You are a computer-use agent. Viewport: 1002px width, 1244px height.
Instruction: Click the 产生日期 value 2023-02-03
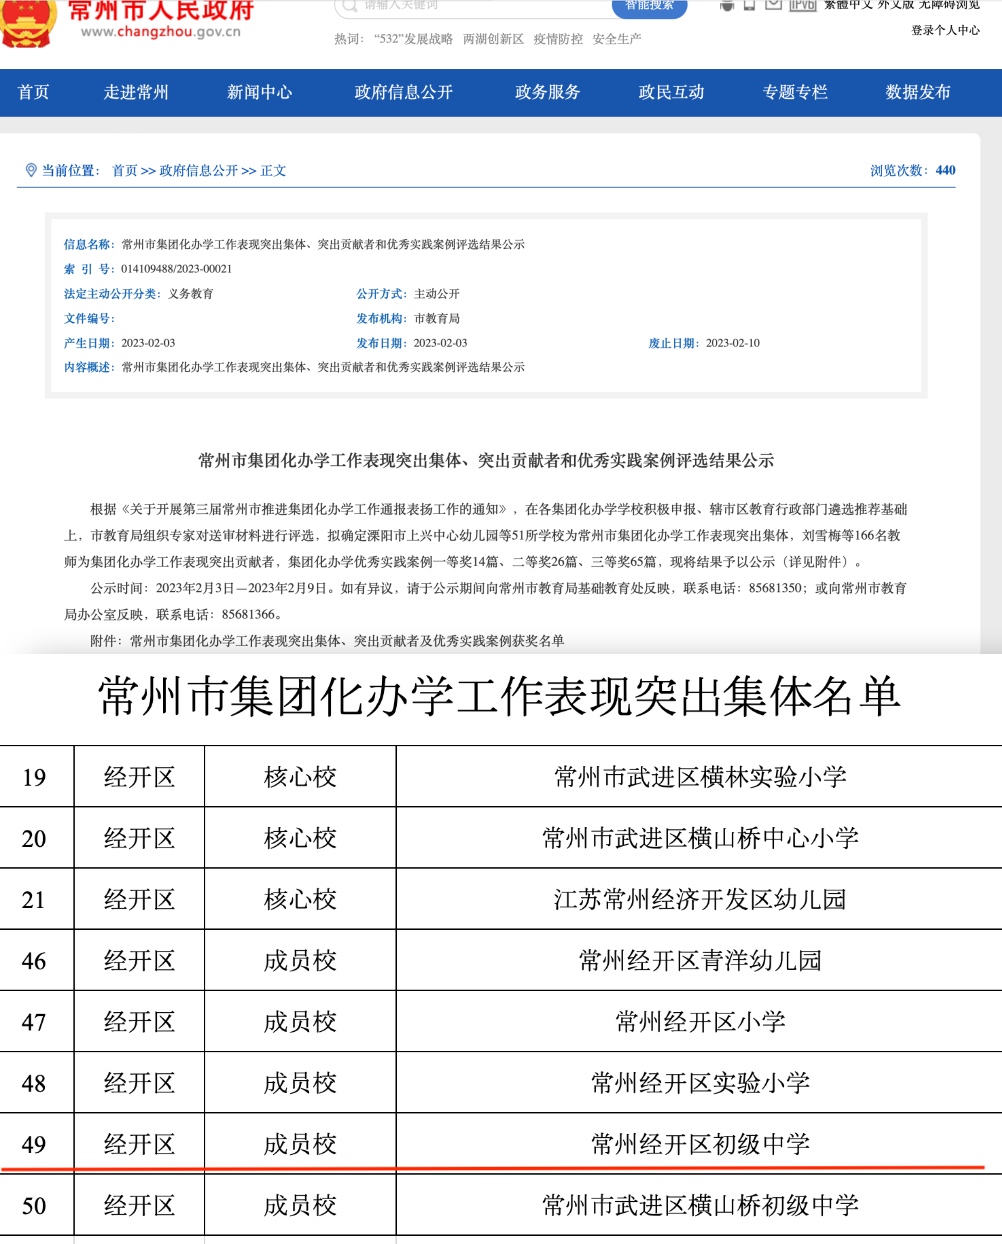tap(148, 343)
